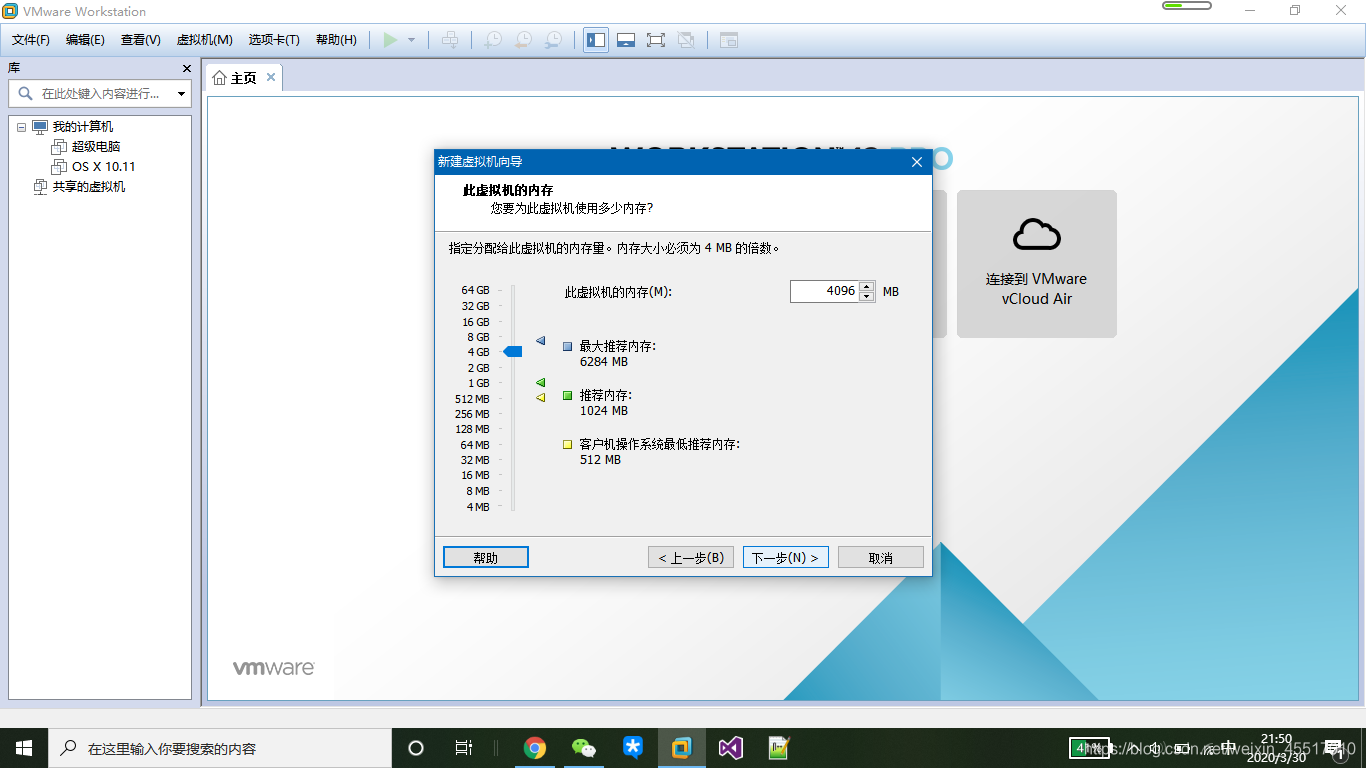Screen dimensions: 1366x768
Task: Open the 帮助(H) menu
Action: [x=336, y=40]
